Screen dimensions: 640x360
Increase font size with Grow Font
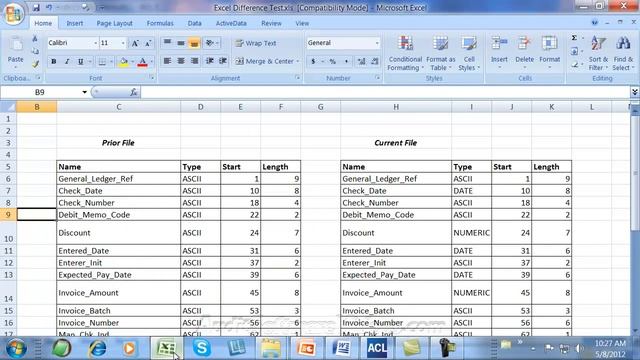coord(135,43)
